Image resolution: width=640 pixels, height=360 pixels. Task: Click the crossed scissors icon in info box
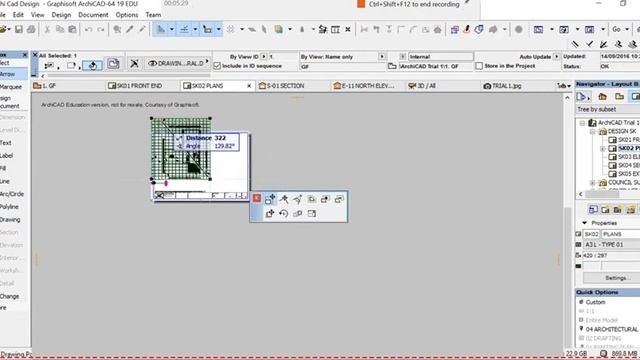tap(134, 64)
